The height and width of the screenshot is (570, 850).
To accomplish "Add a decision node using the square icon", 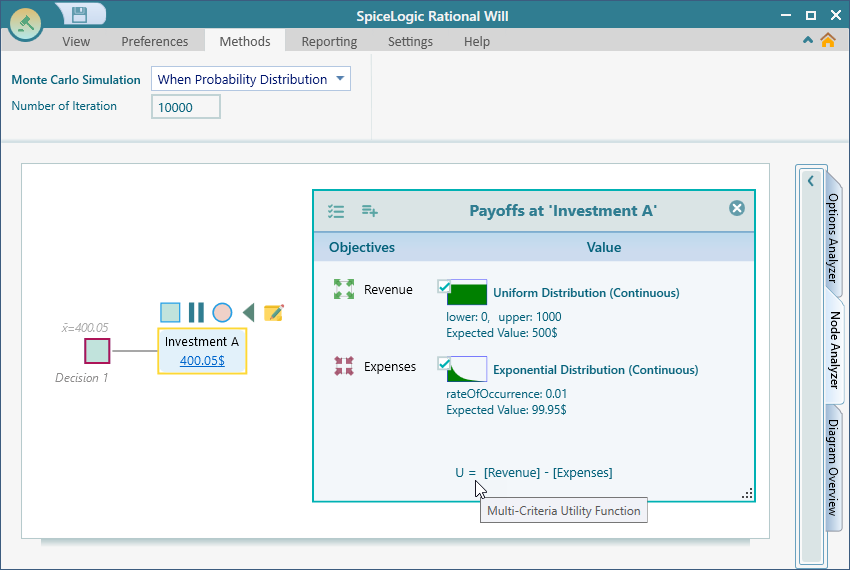I will [170, 313].
